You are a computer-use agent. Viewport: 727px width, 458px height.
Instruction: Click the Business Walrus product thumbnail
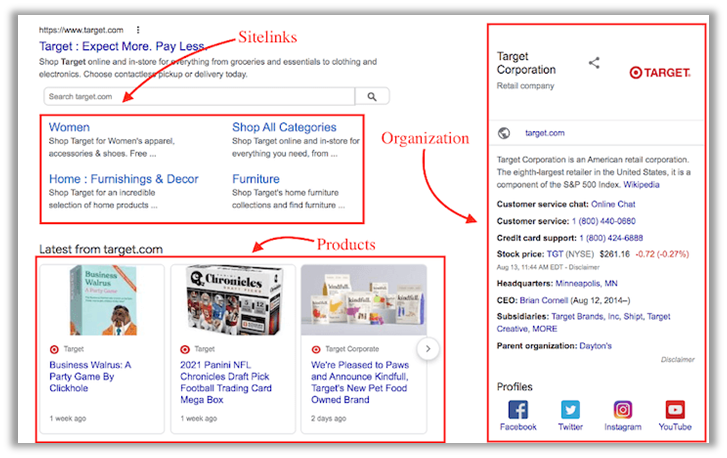(103, 300)
